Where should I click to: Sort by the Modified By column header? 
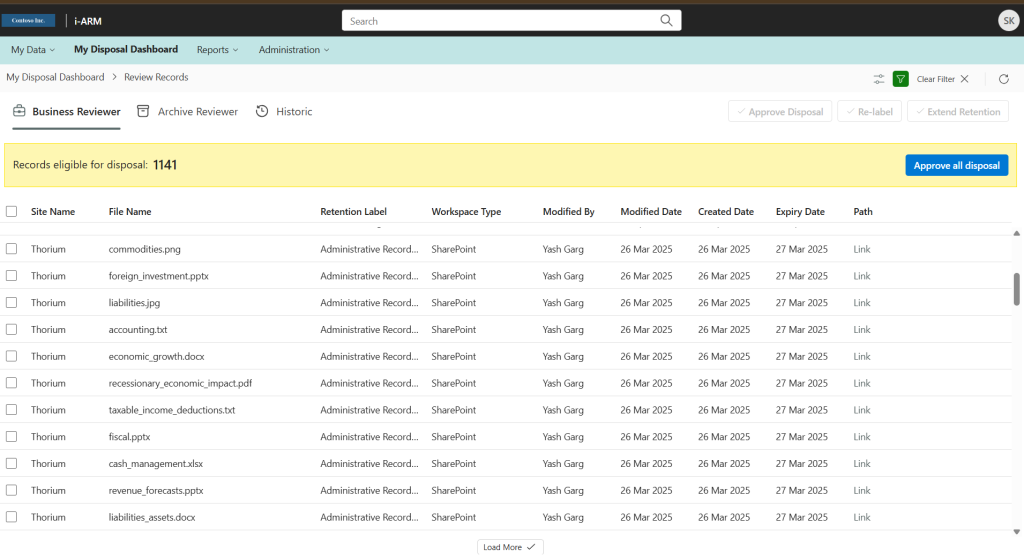point(569,212)
